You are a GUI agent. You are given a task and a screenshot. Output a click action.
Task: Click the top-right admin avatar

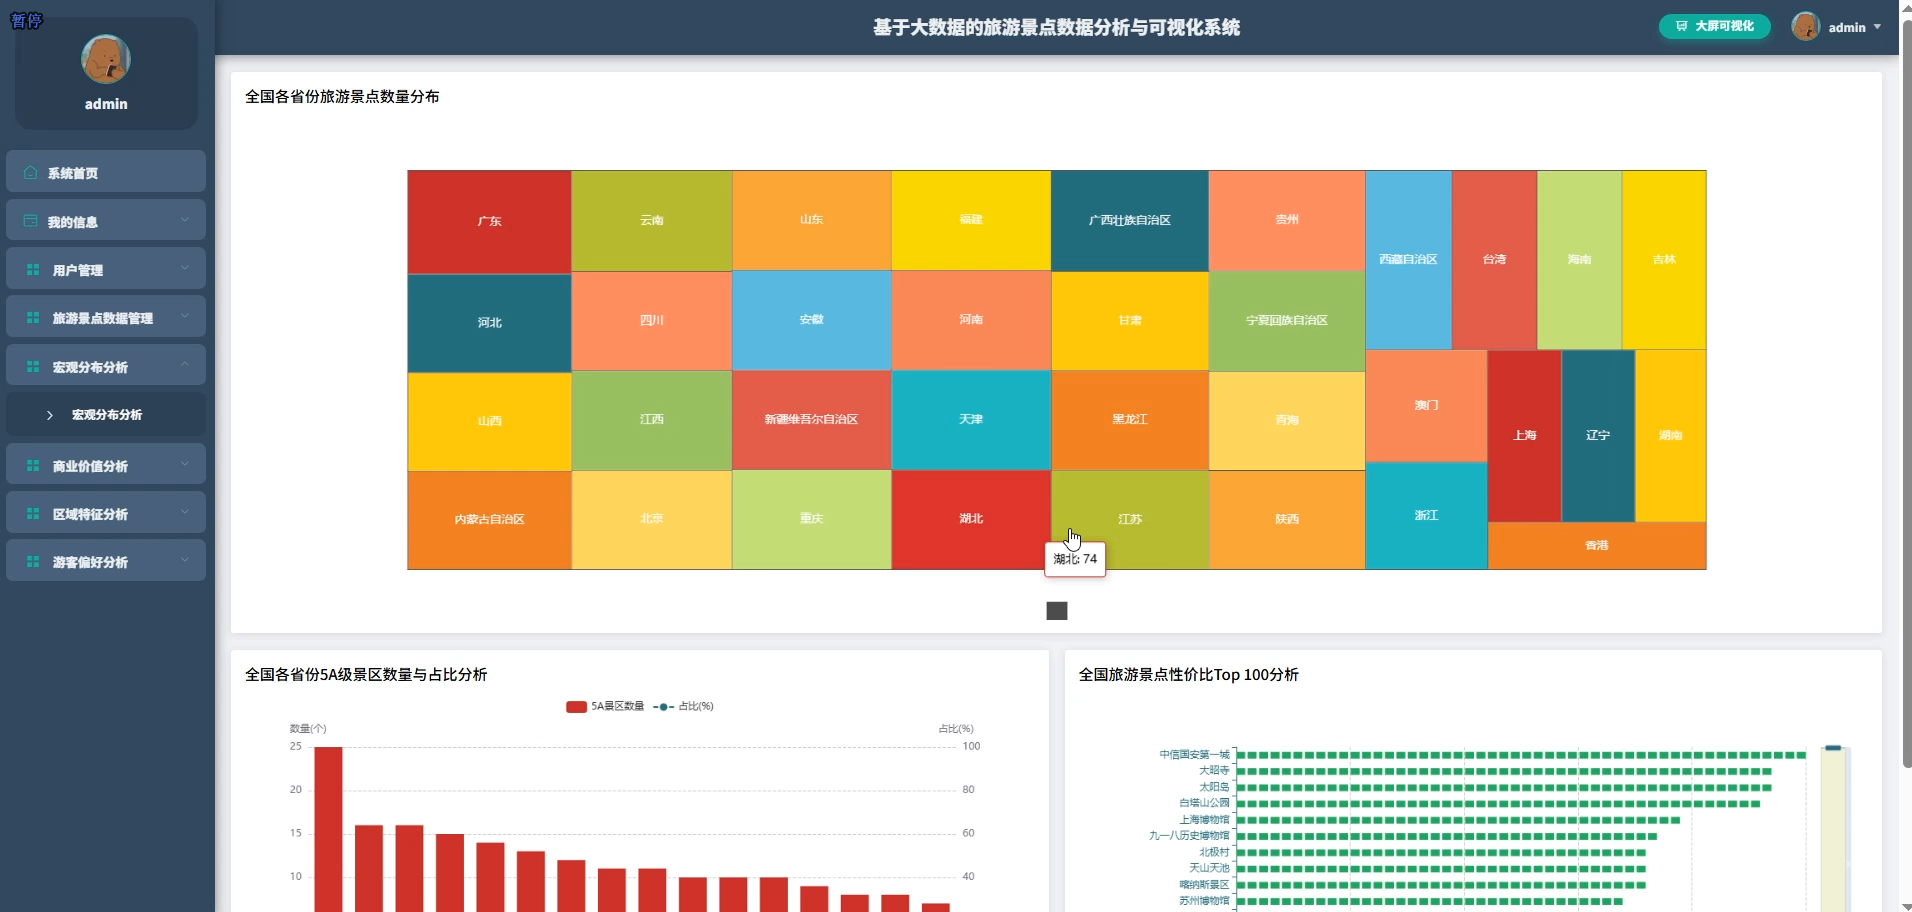pos(1805,27)
